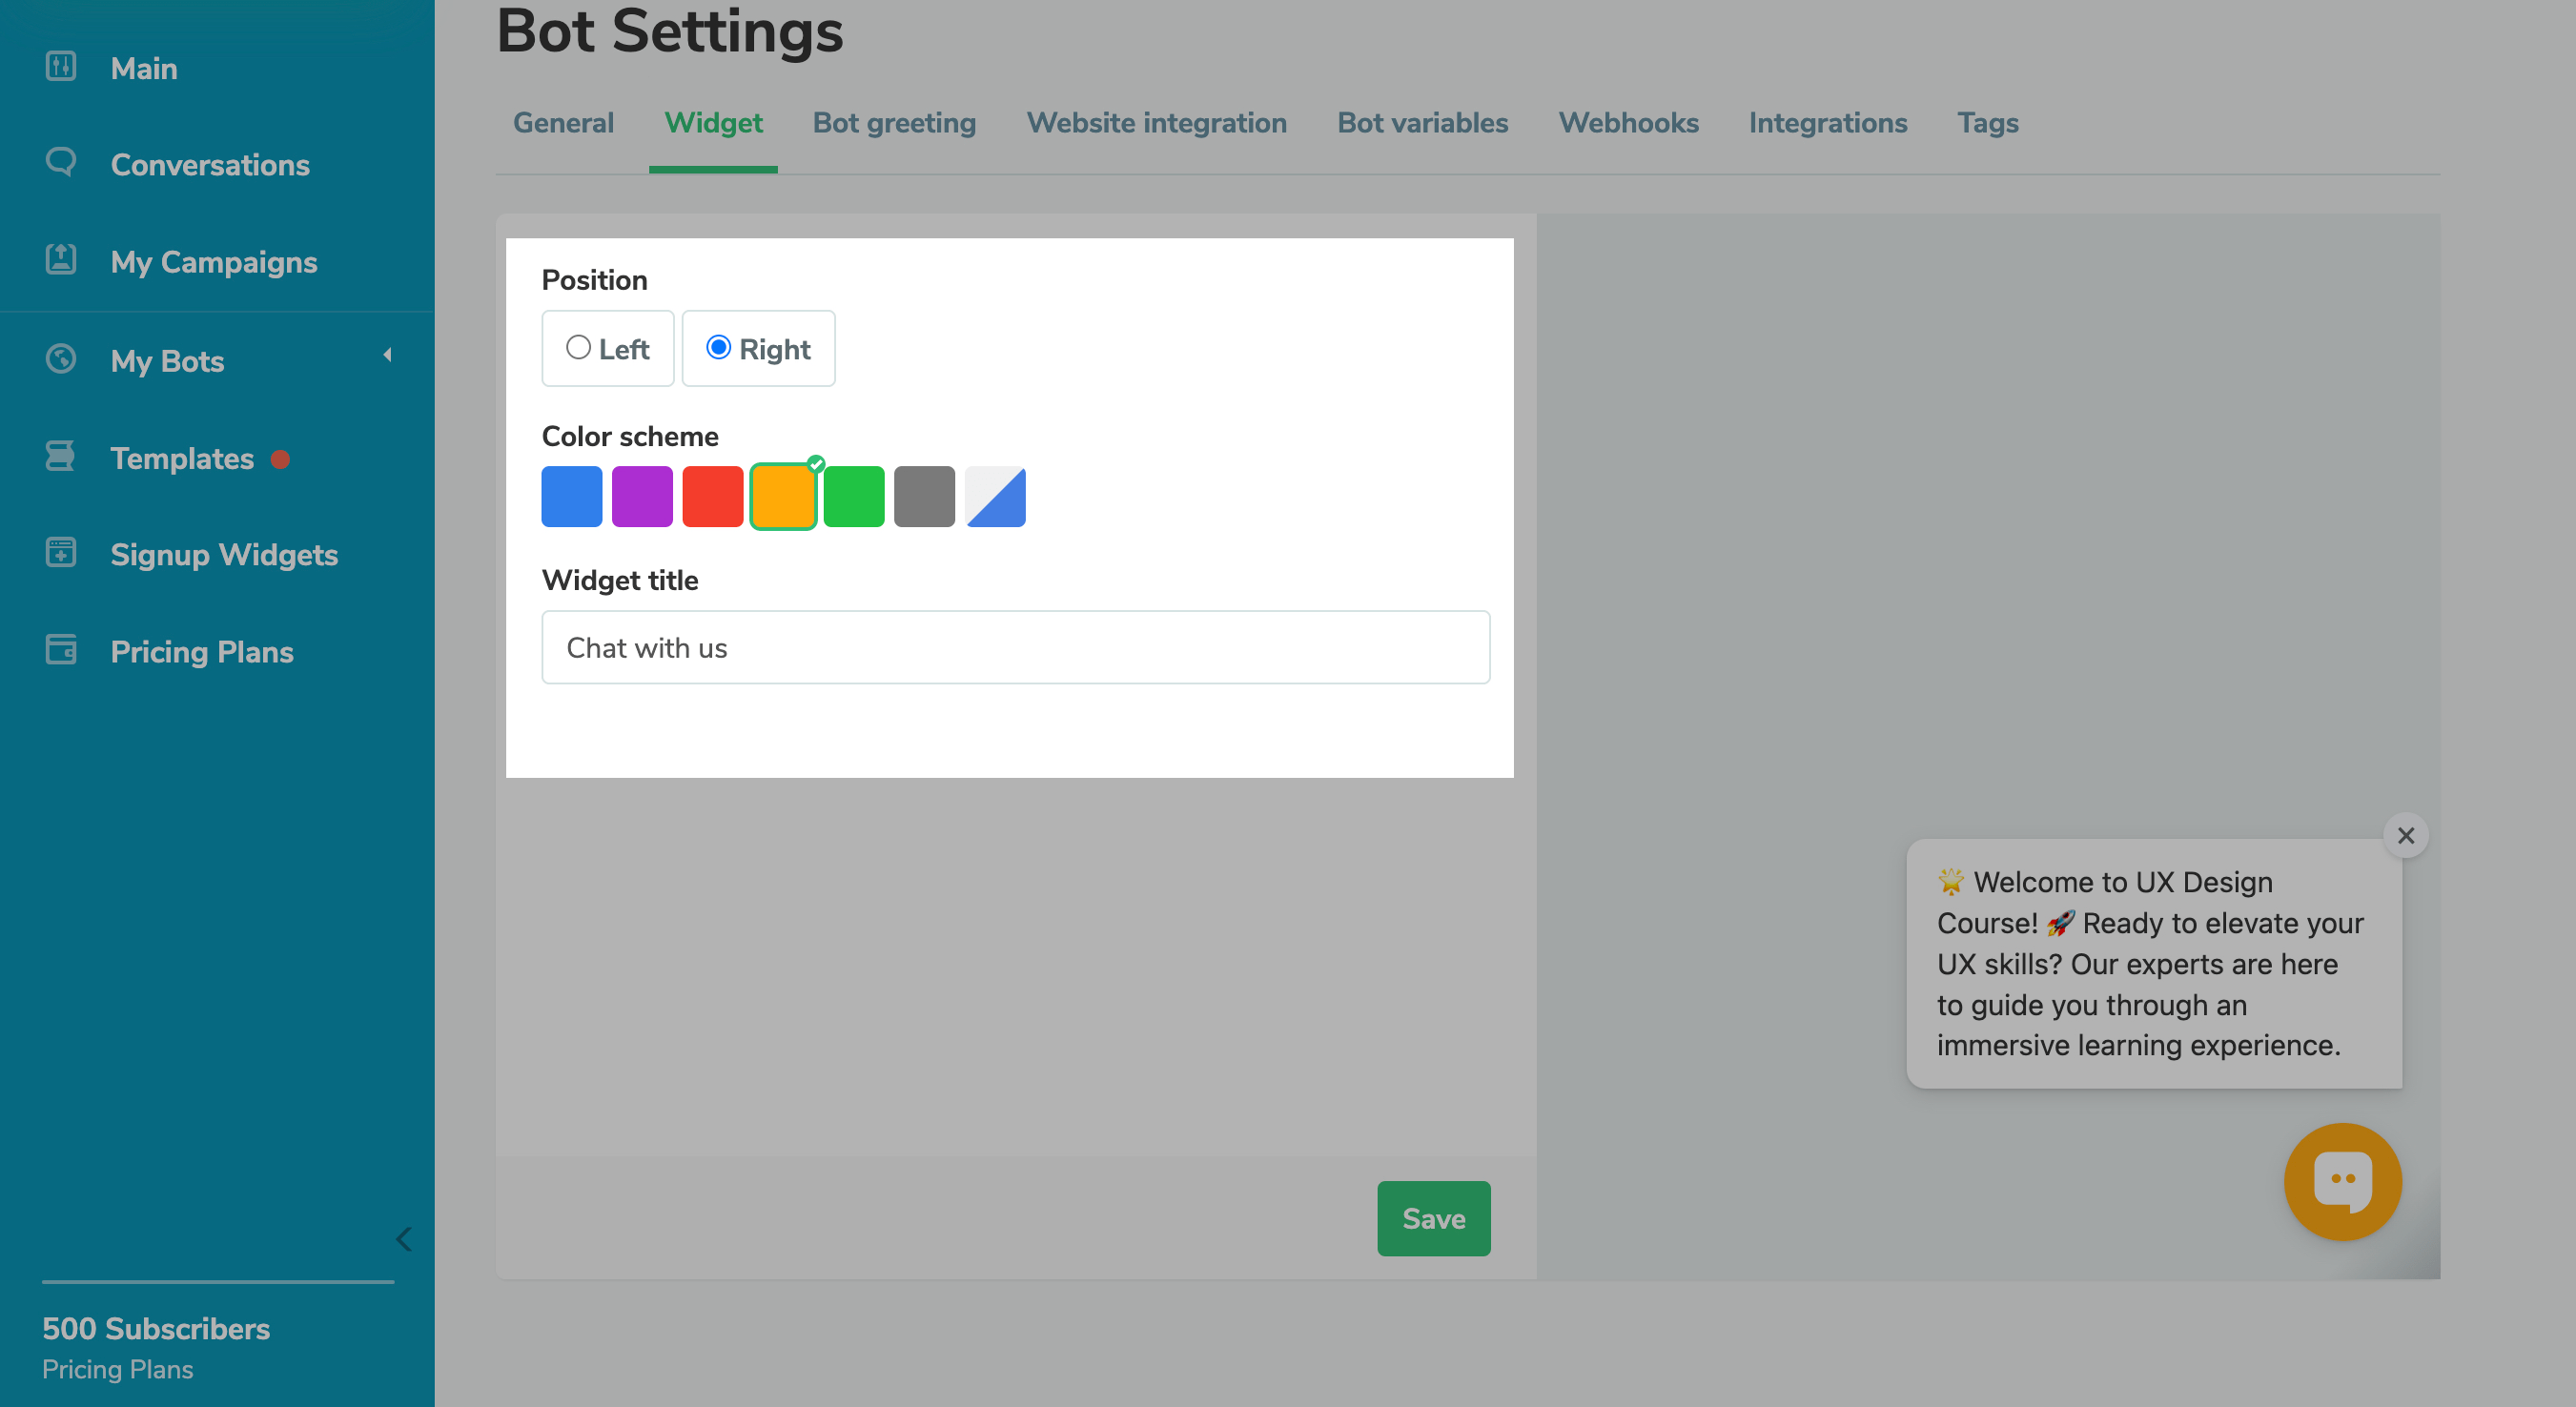Close the welcome message popup
The width and height of the screenshot is (2576, 1407).
coord(2405,835)
